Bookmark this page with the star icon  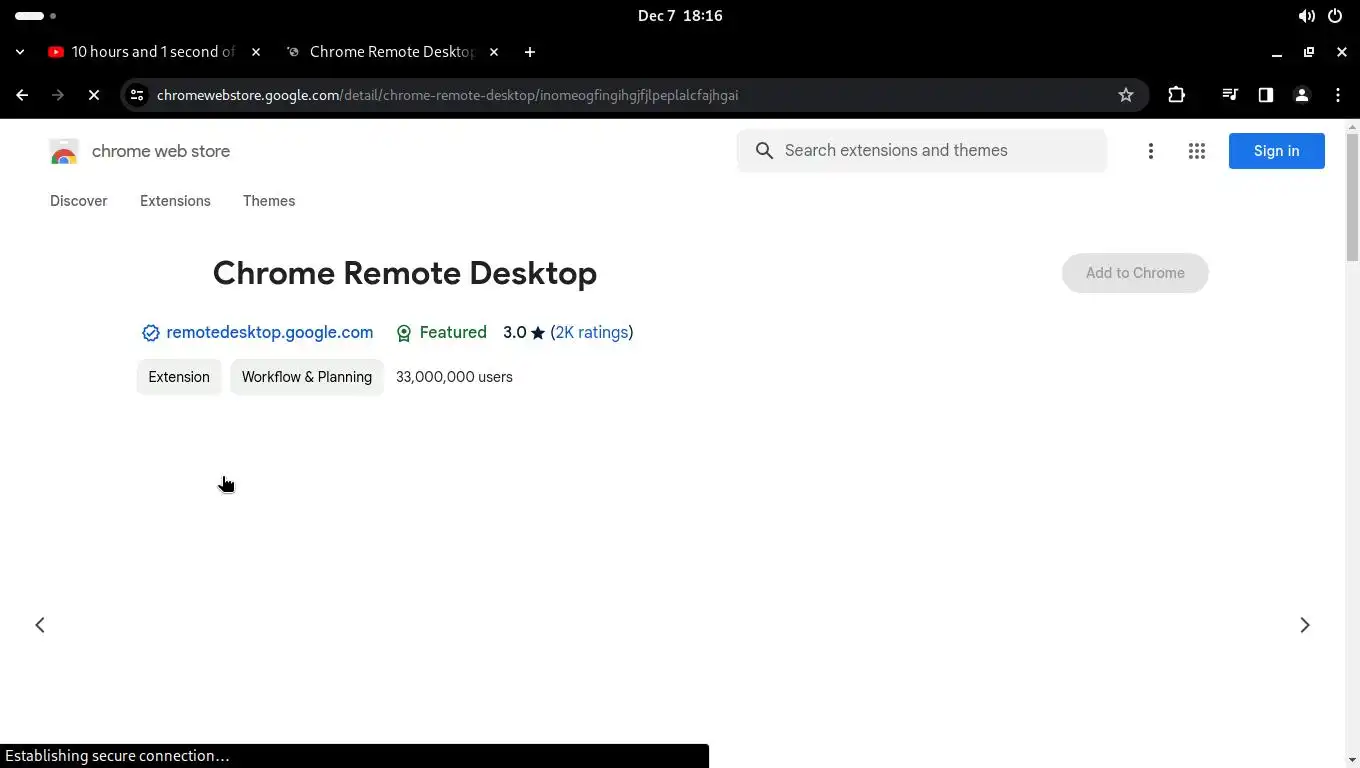point(1126,95)
